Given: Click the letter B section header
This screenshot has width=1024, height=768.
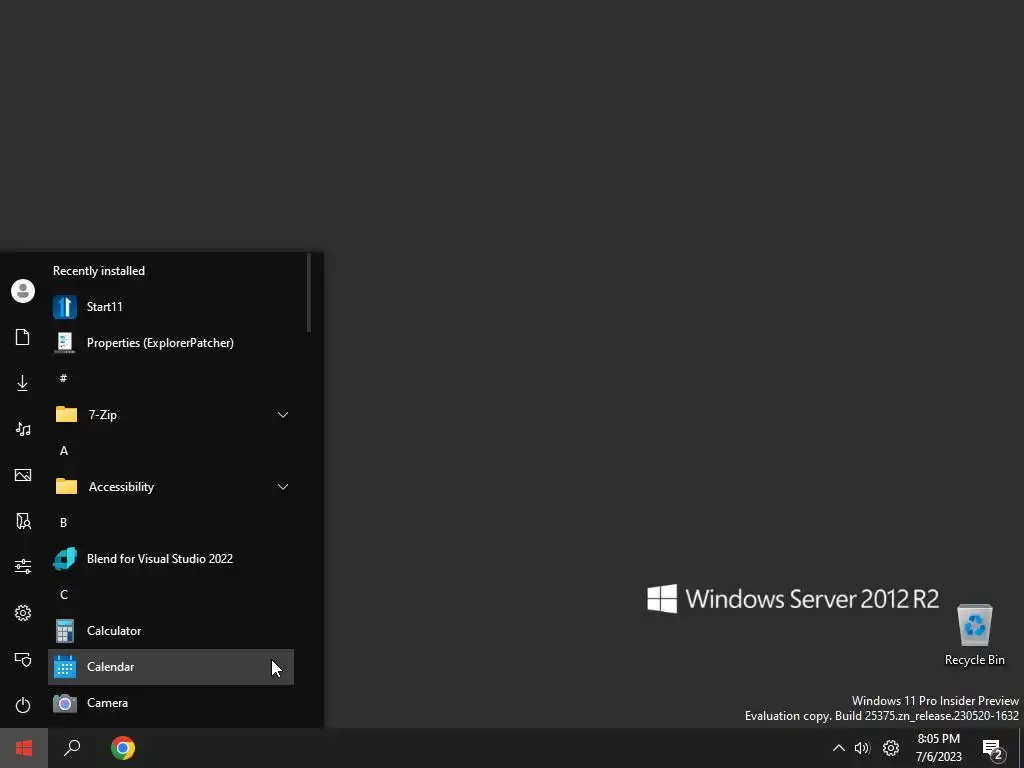Looking at the screenshot, I should (63, 522).
